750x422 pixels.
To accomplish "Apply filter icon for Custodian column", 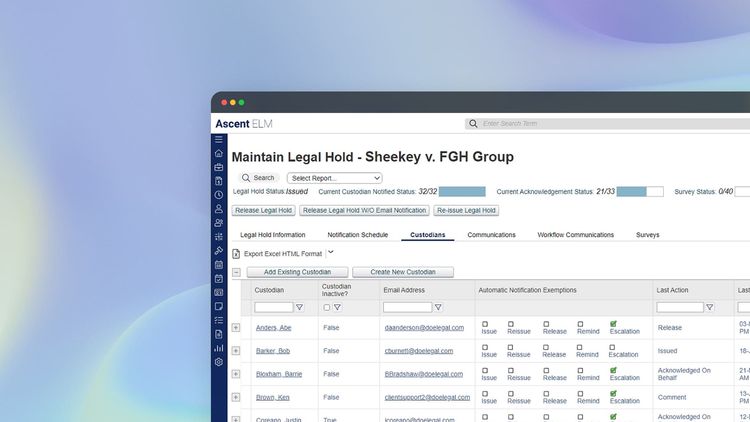I will coord(299,307).
